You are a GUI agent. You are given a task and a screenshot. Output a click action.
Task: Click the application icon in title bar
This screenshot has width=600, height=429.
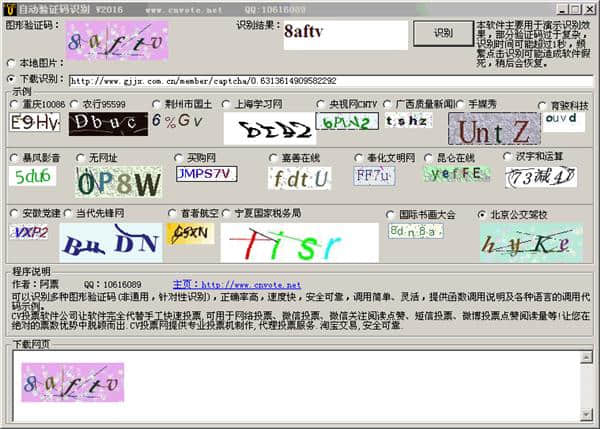click(x=9, y=8)
